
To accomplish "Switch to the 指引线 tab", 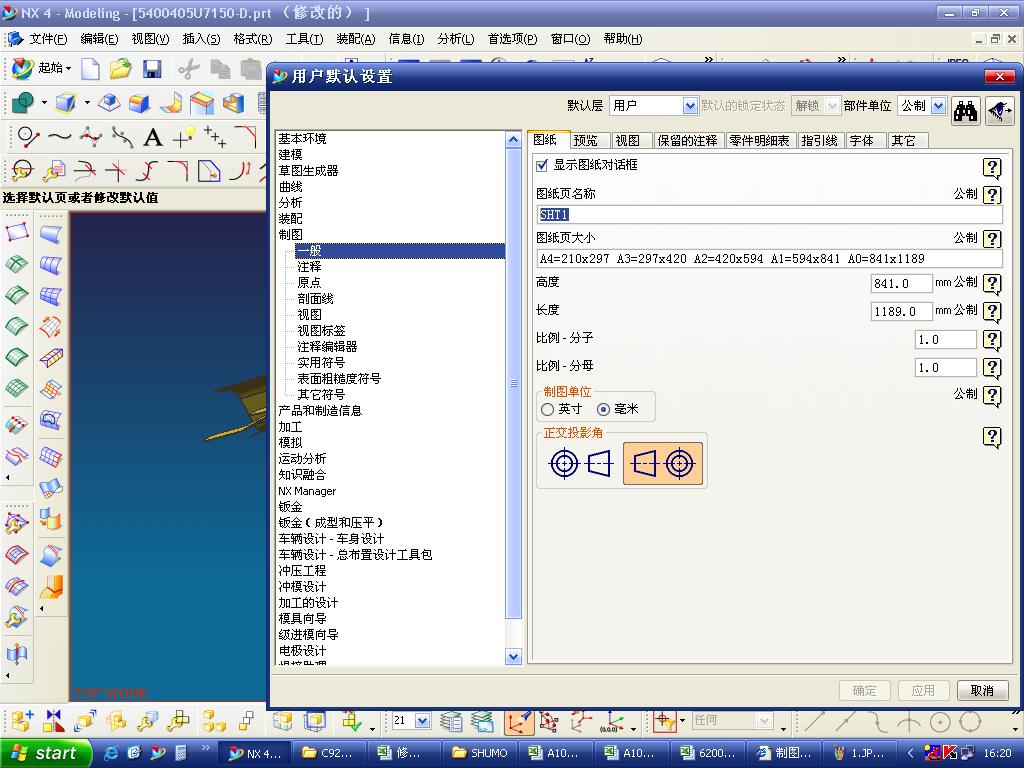I will 820,140.
